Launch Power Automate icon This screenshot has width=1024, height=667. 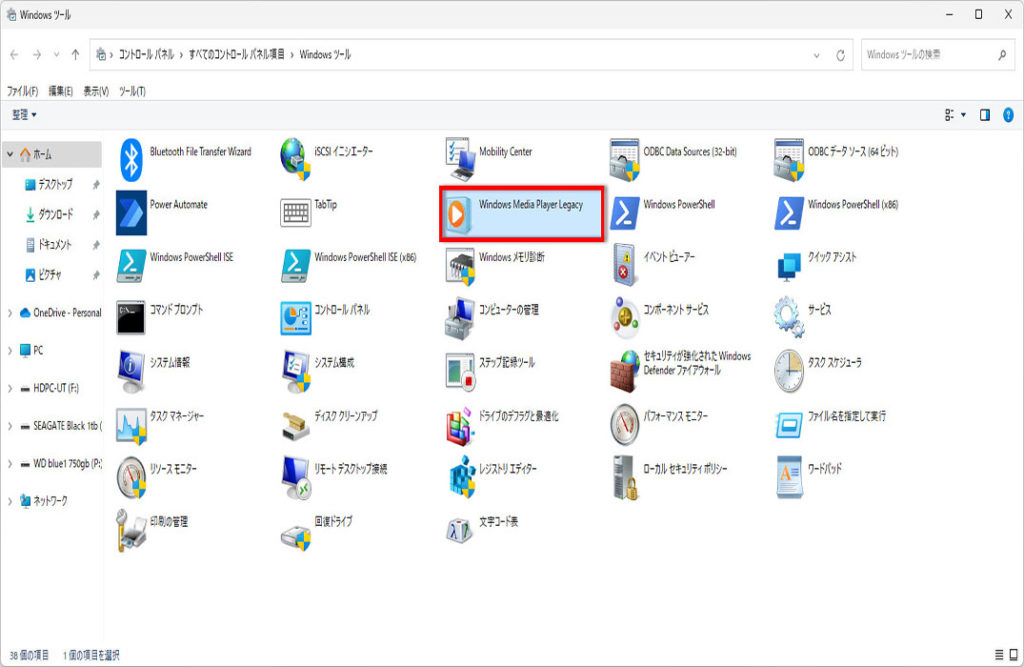tap(132, 212)
